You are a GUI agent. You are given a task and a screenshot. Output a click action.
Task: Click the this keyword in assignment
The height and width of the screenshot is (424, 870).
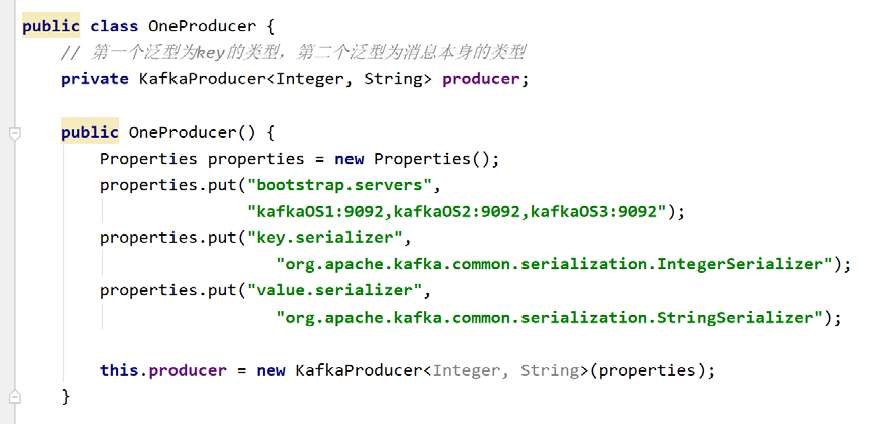click(x=119, y=370)
